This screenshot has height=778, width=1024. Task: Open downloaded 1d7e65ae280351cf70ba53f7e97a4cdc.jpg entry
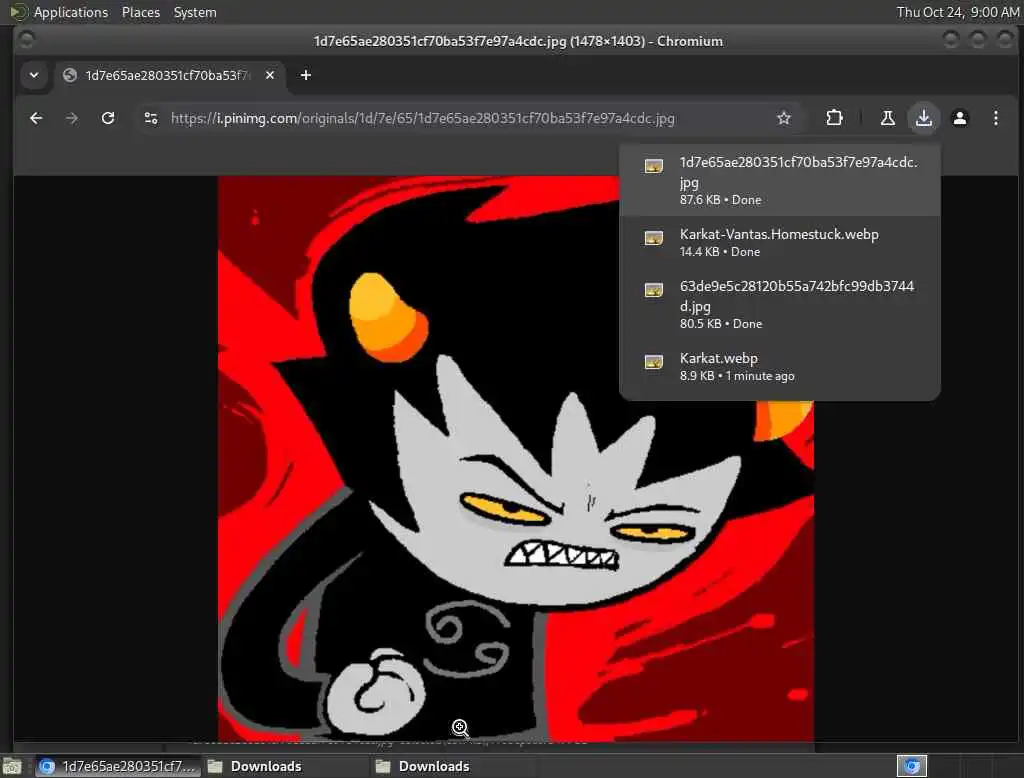tap(780, 180)
